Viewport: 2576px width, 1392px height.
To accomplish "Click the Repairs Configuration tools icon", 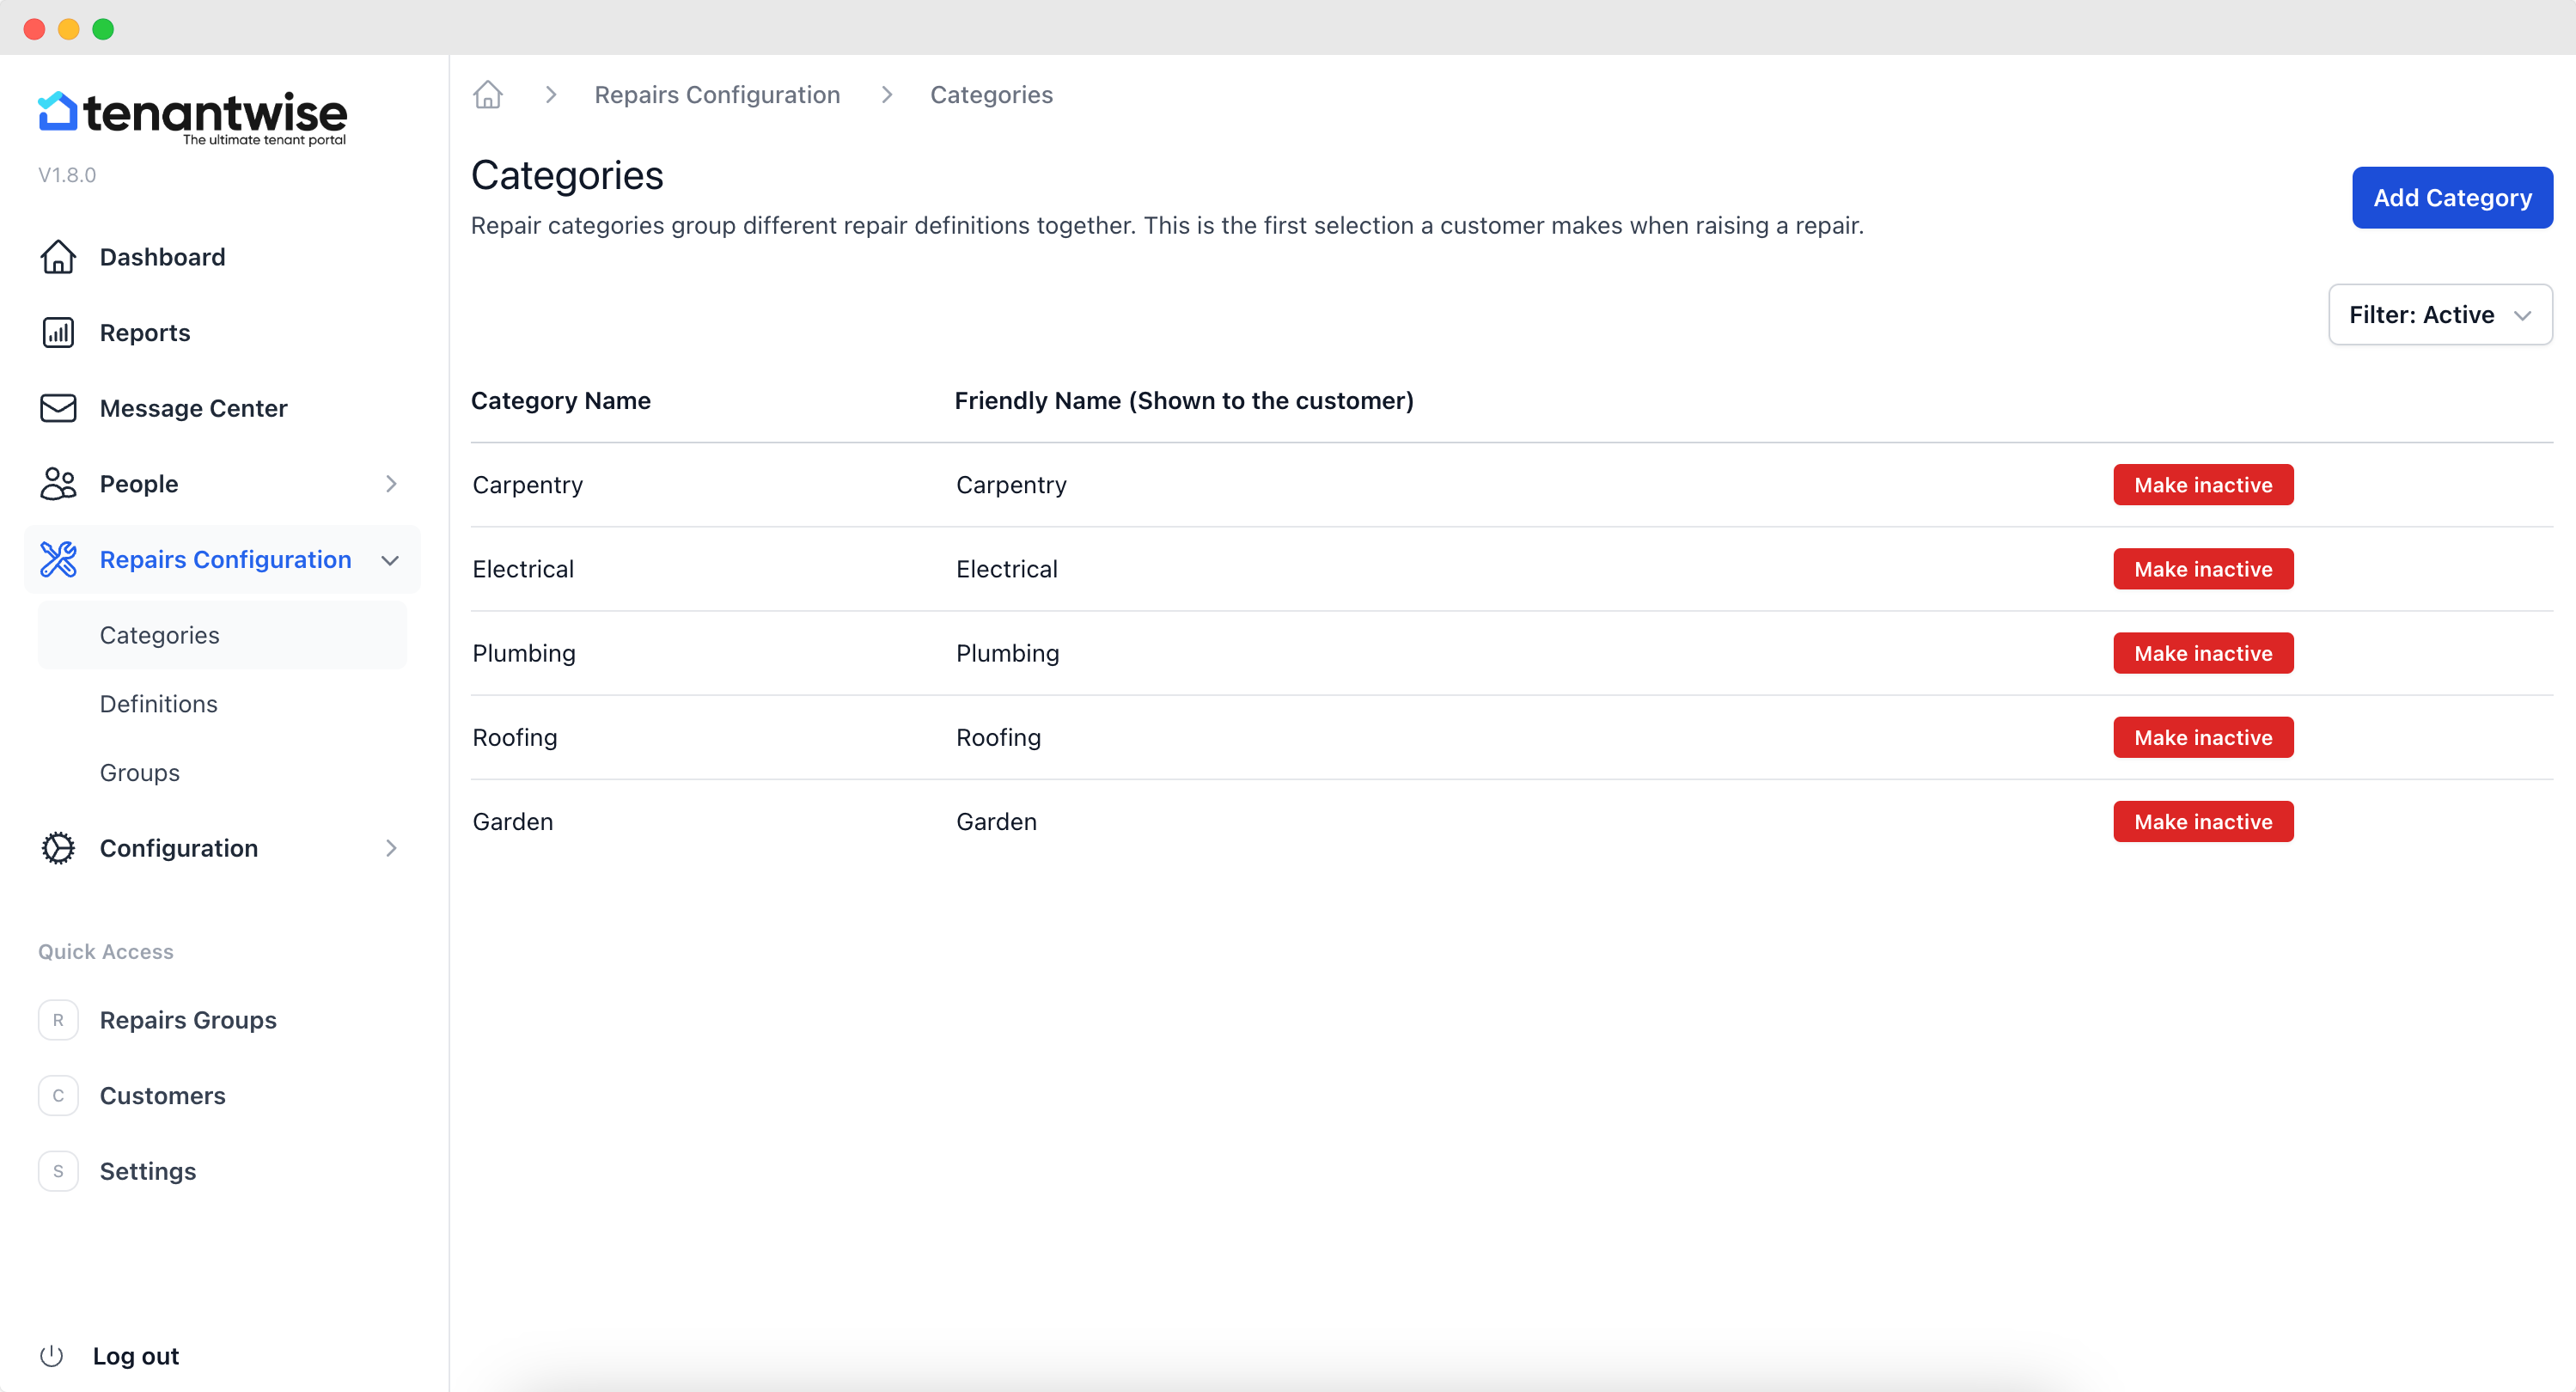I will 58,560.
